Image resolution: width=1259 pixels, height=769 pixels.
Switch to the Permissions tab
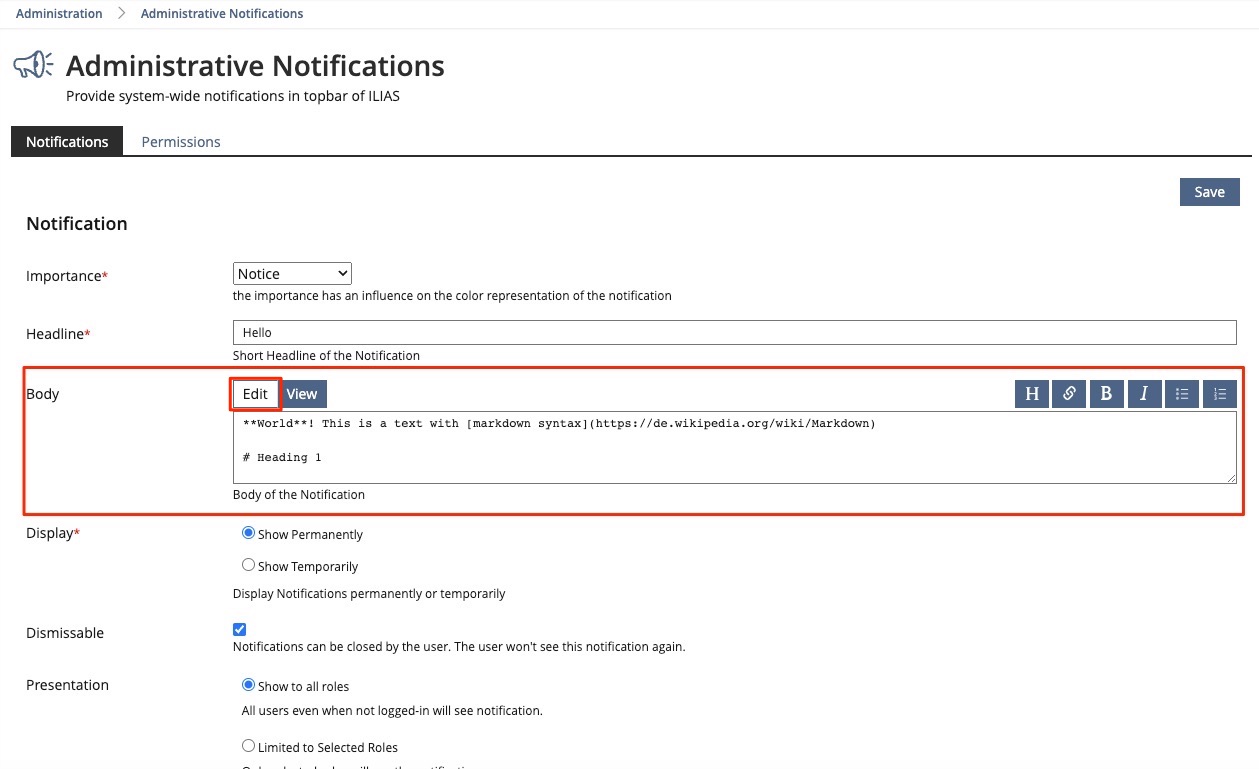pyautogui.click(x=181, y=142)
